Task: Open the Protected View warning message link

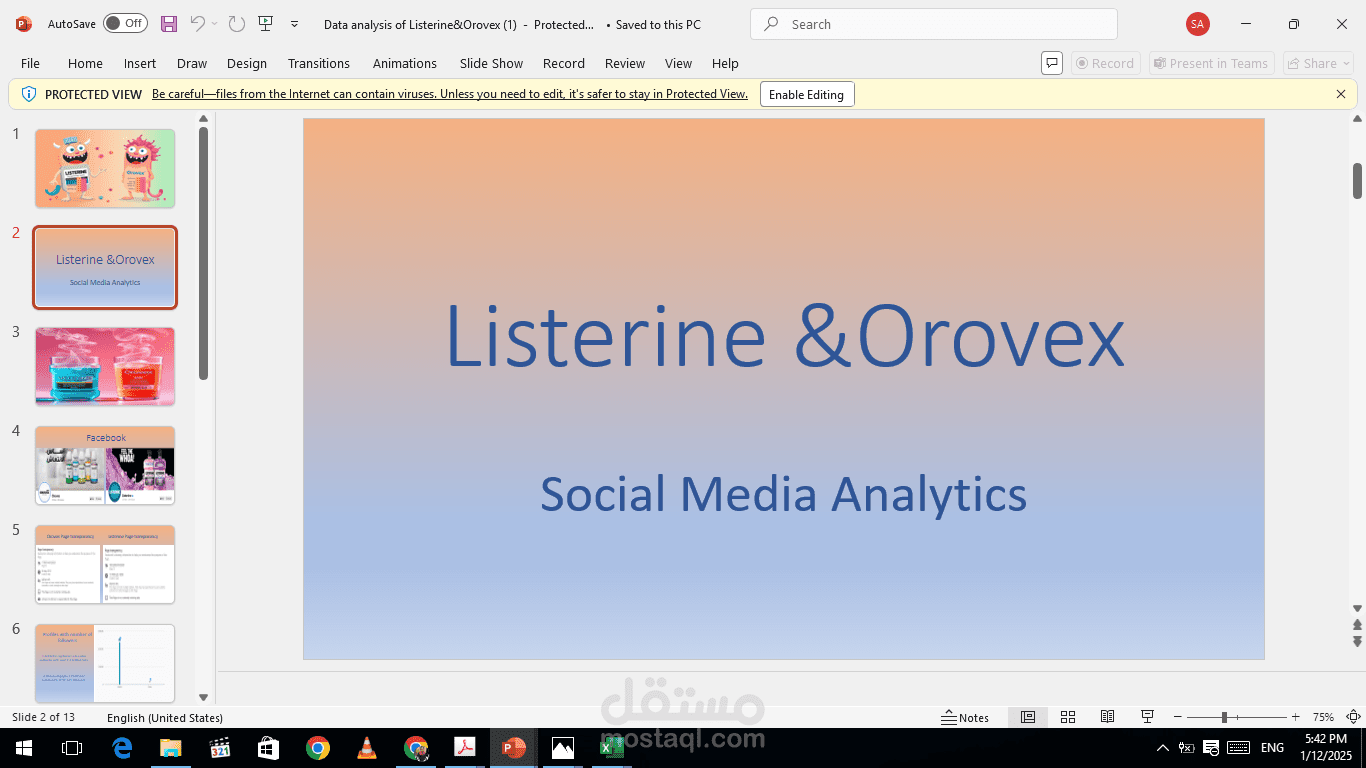Action: tap(450, 94)
